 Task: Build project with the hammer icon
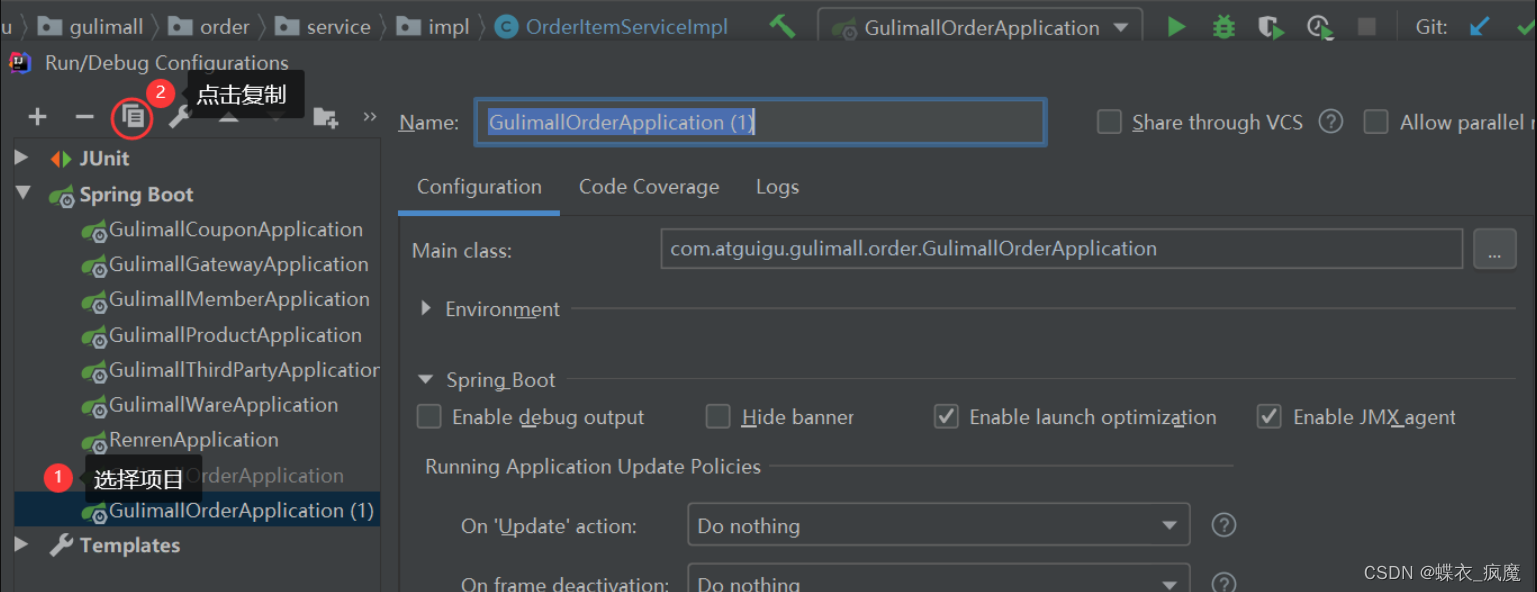(x=783, y=27)
